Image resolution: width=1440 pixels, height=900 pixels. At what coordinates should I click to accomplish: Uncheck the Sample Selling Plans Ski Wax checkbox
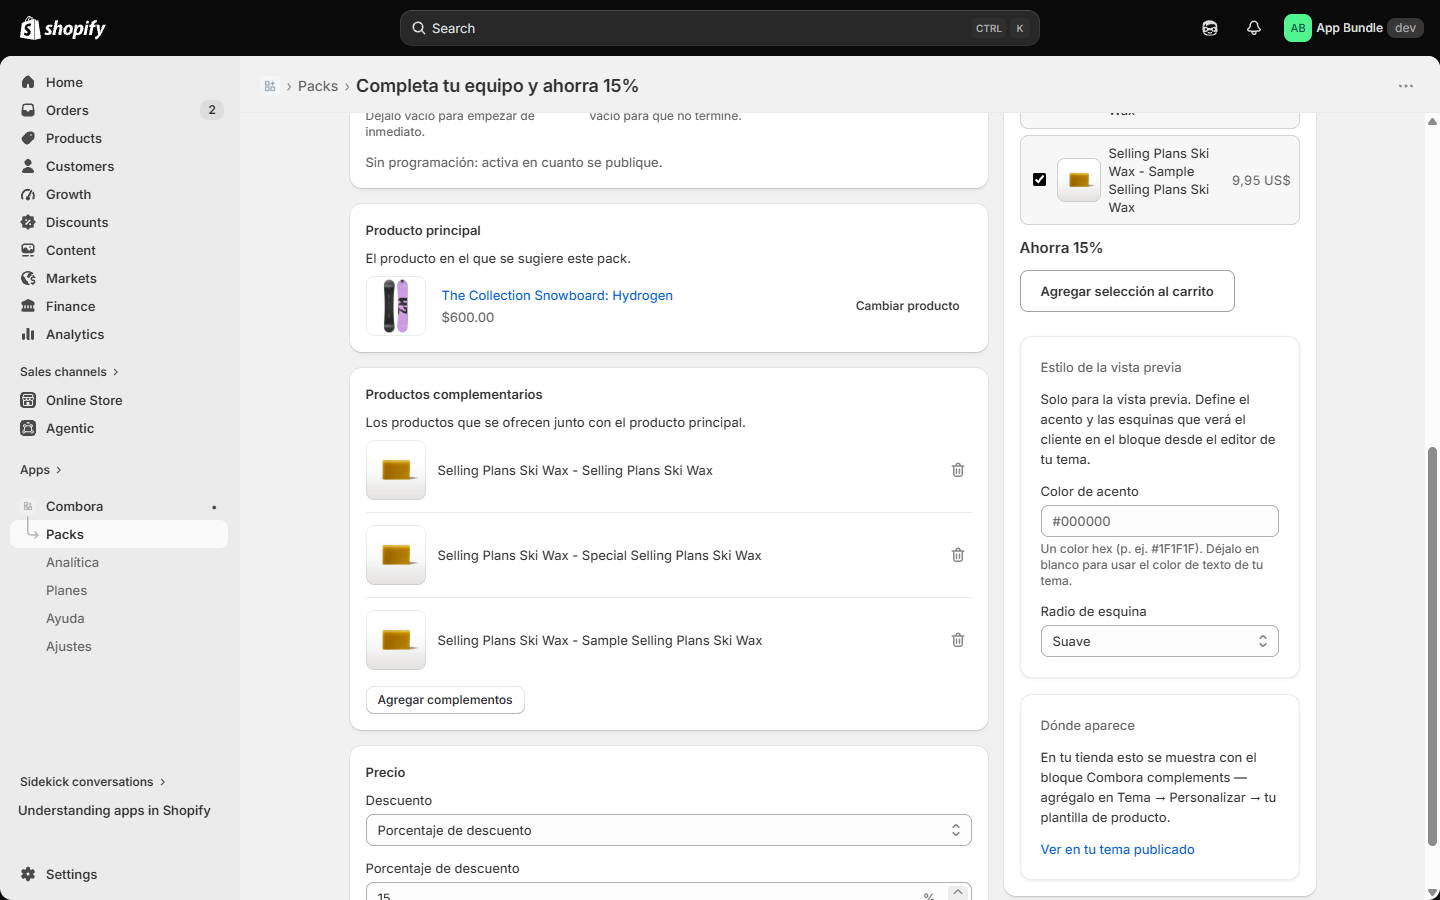(x=1039, y=180)
